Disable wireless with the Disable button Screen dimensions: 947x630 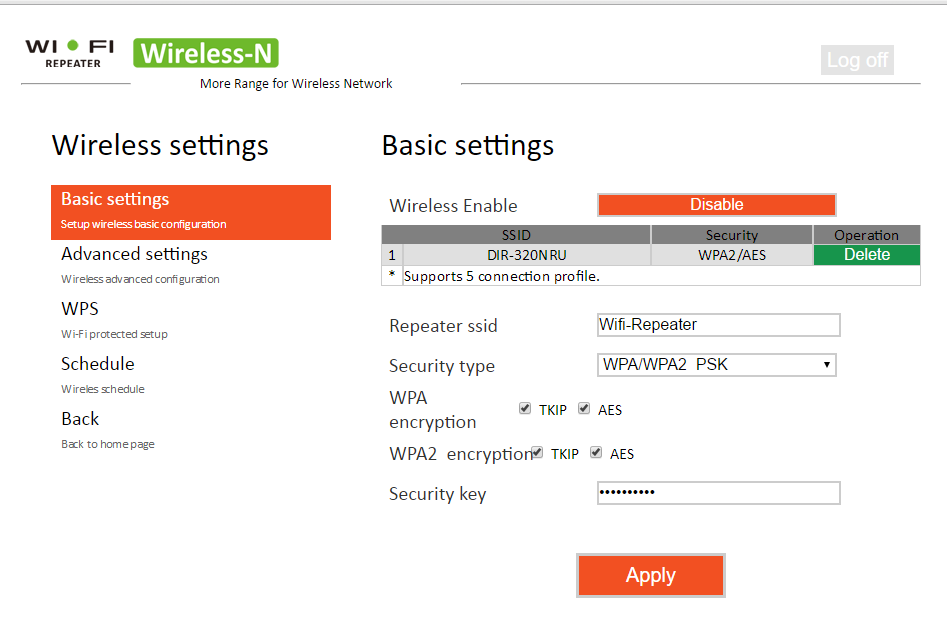point(716,205)
